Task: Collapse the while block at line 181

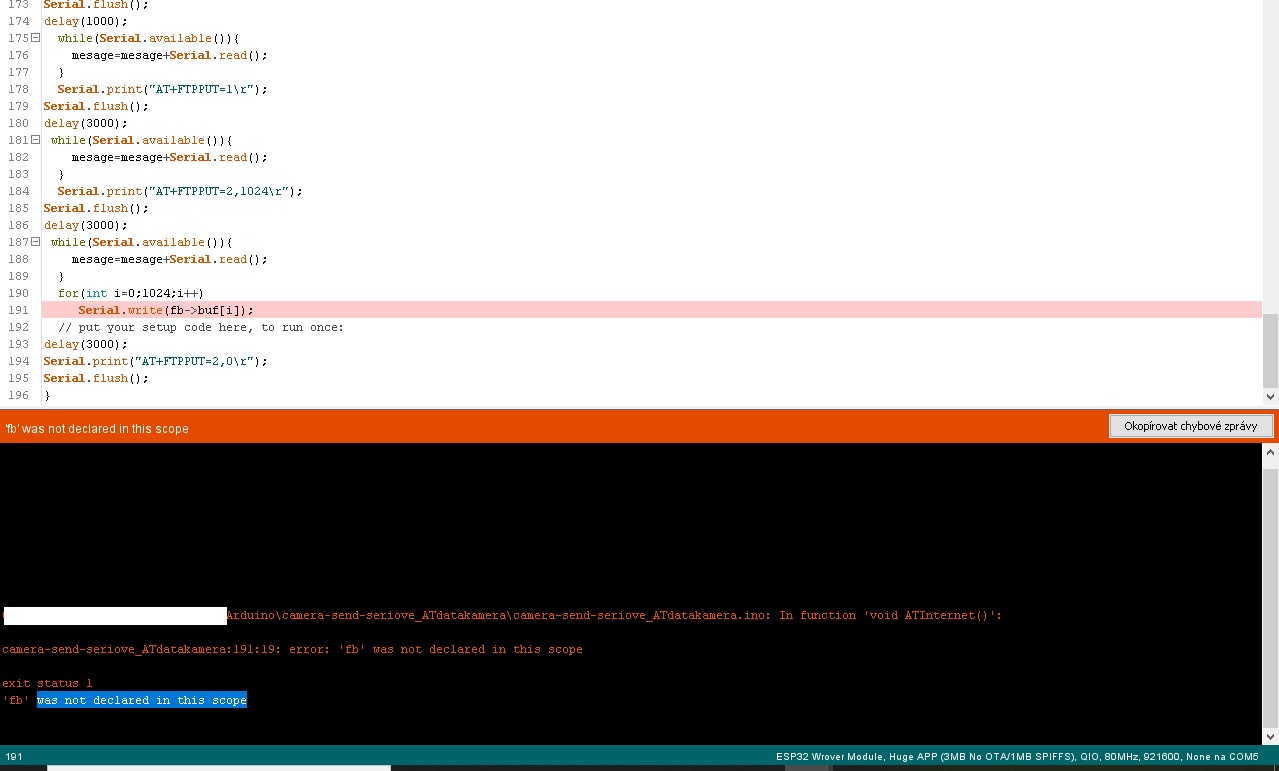Action: [x=36, y=140]
